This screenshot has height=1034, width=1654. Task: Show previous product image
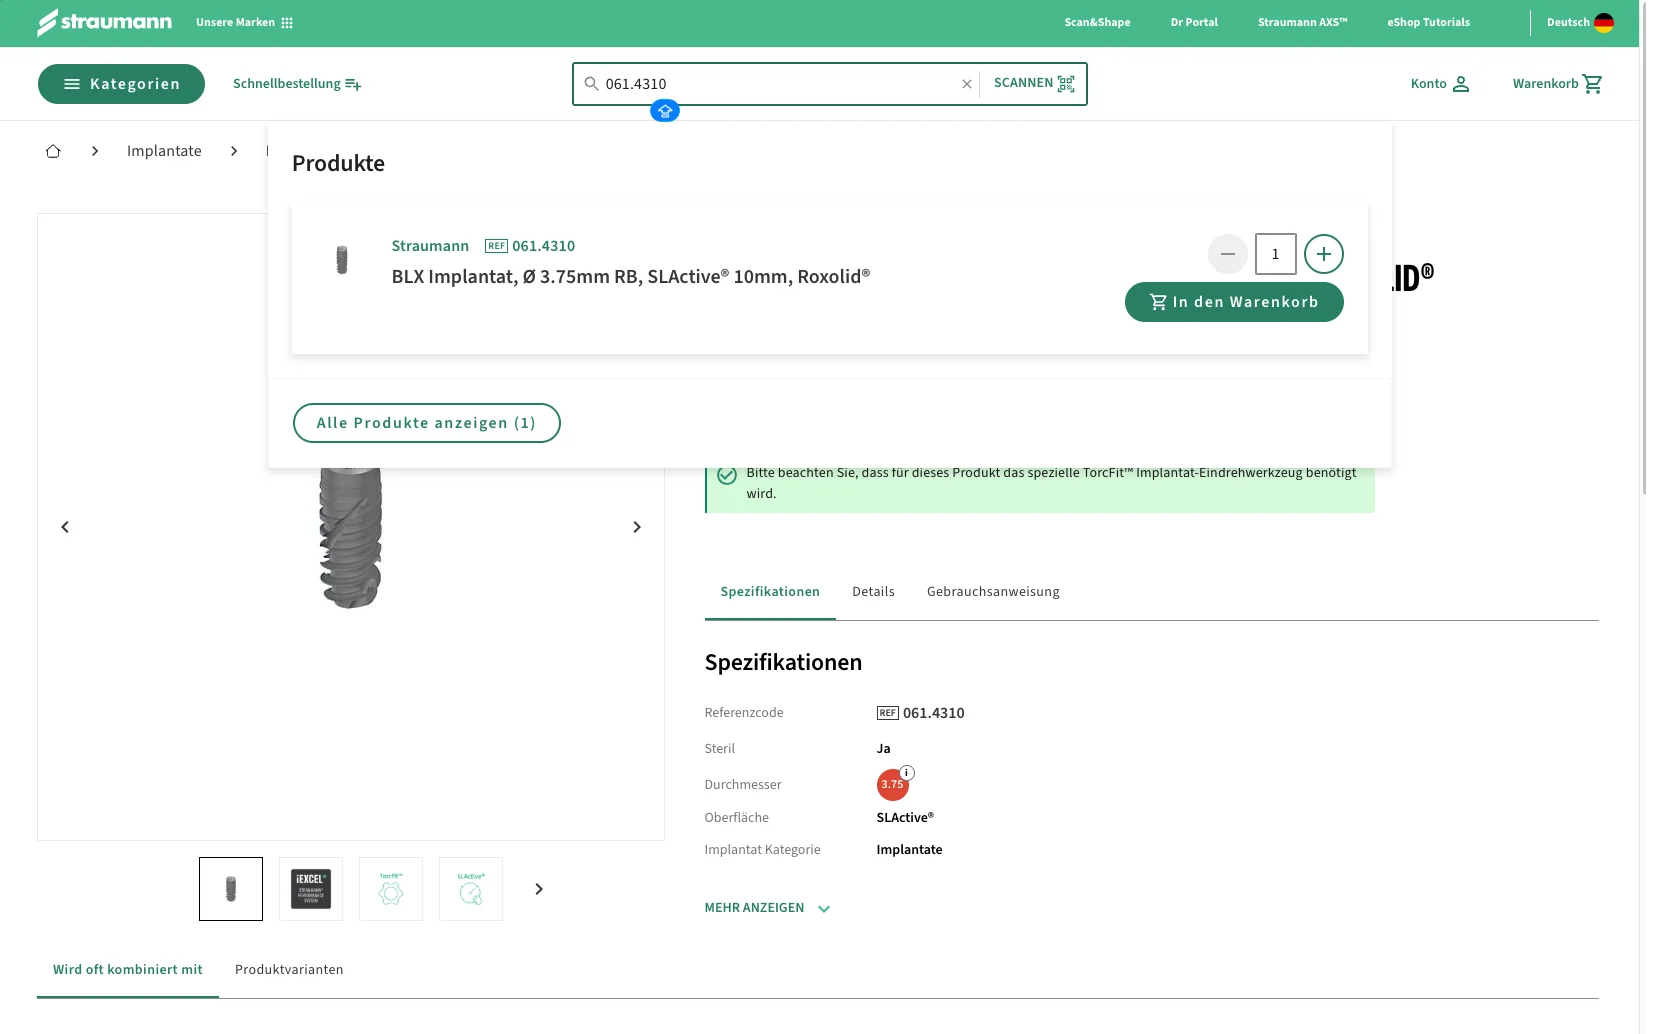pyautogui.click(x=65, y=527)
